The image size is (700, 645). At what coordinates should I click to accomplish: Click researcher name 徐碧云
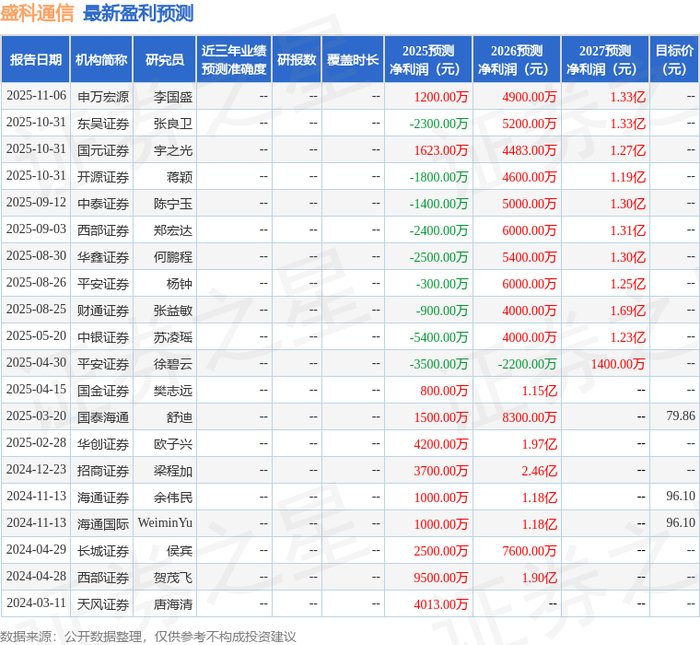[173, 365]
